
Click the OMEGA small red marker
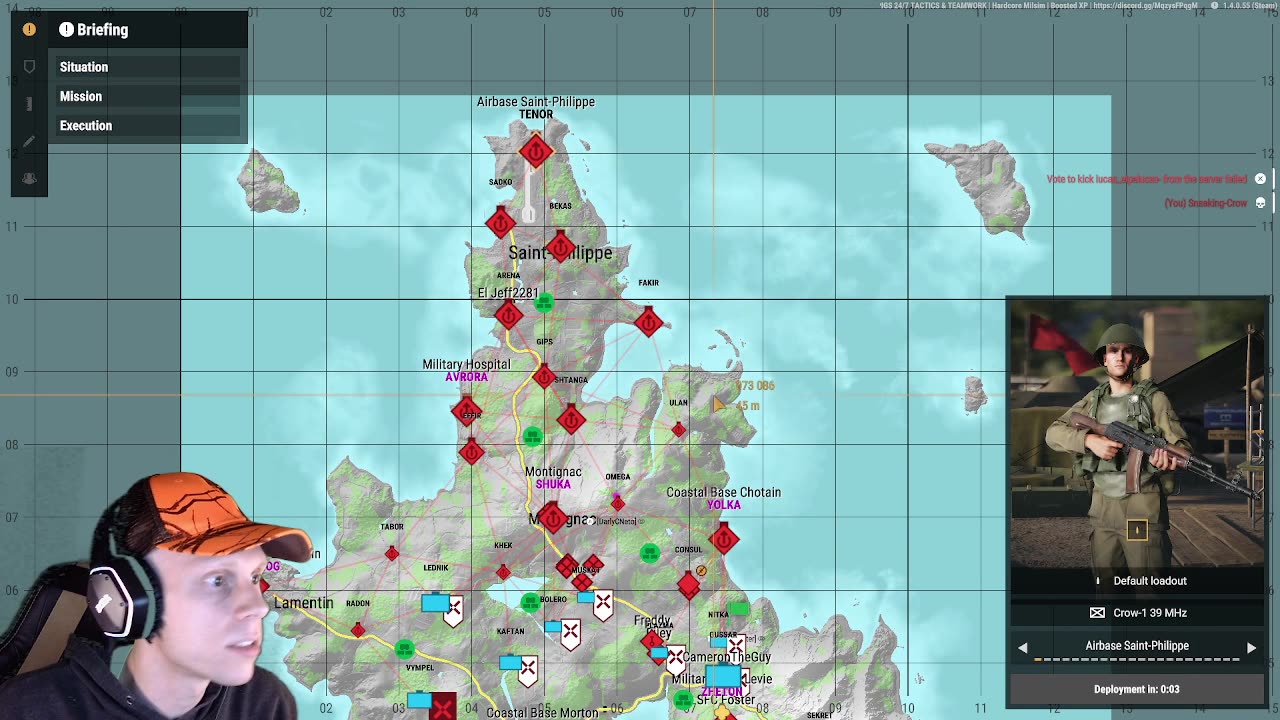point(617,503)
